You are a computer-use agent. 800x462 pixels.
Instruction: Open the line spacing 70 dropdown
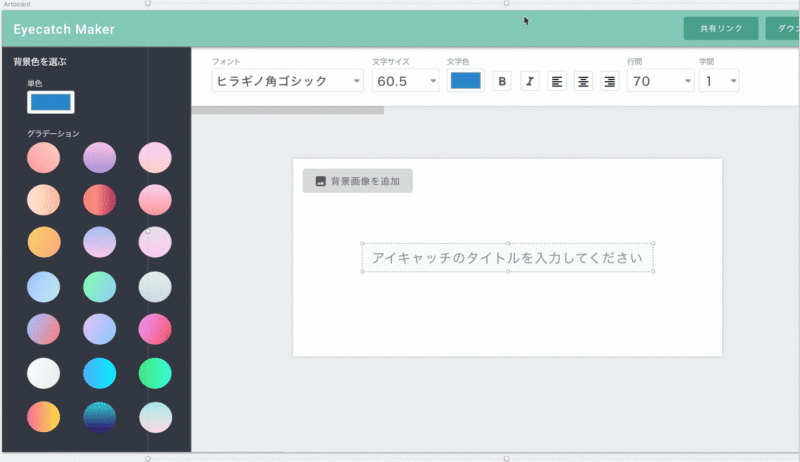[661, 81]
